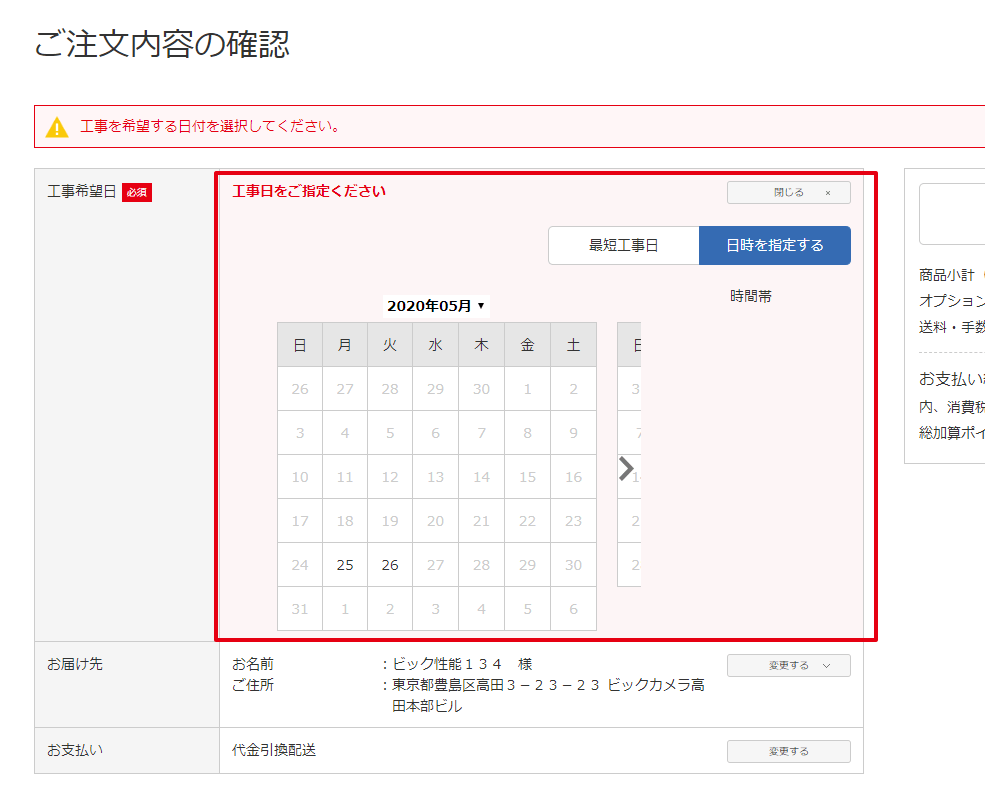Screen dimensions: 985x788
Task: Click the chevron on the お届け先 変更する button
Action: click(x=824, y=665)
